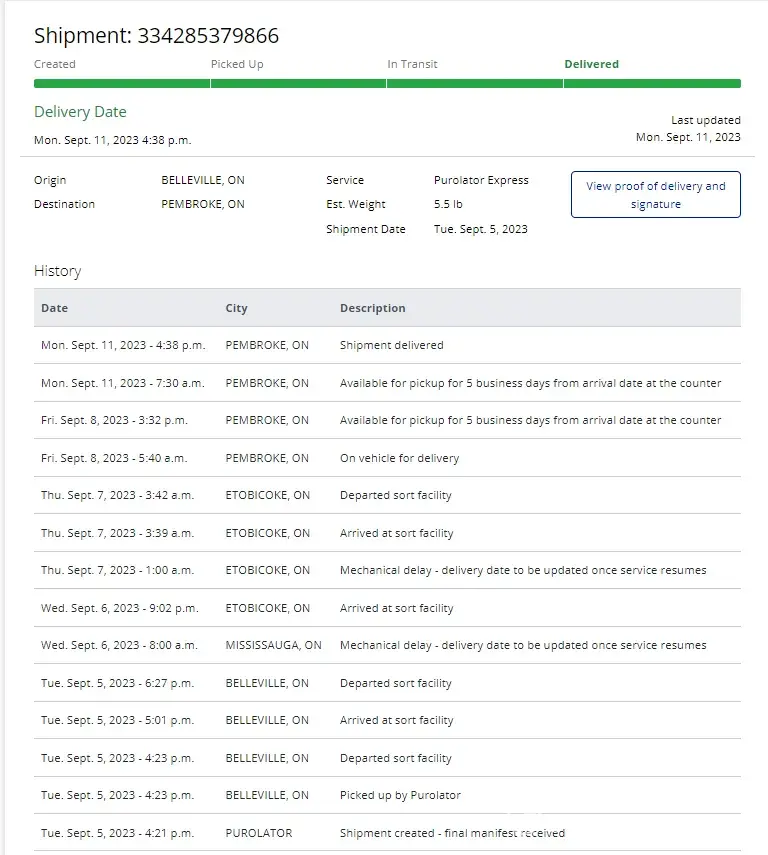The height and width of the screenshot is (855, 768).
Task: Click the Description column header
Action: pyautogui.click(x=373, y=308)
